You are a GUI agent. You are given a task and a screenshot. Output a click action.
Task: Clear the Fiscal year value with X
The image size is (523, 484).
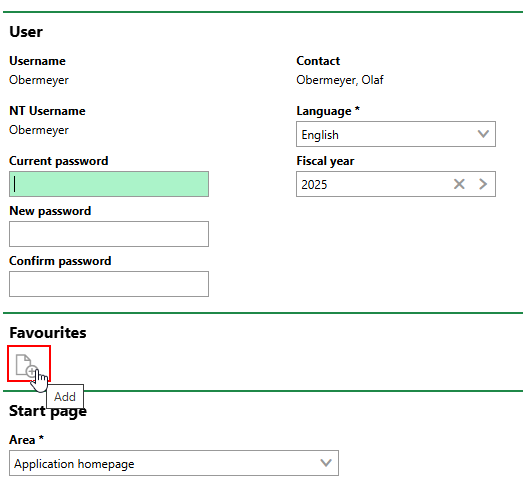[x=459, y=184]
